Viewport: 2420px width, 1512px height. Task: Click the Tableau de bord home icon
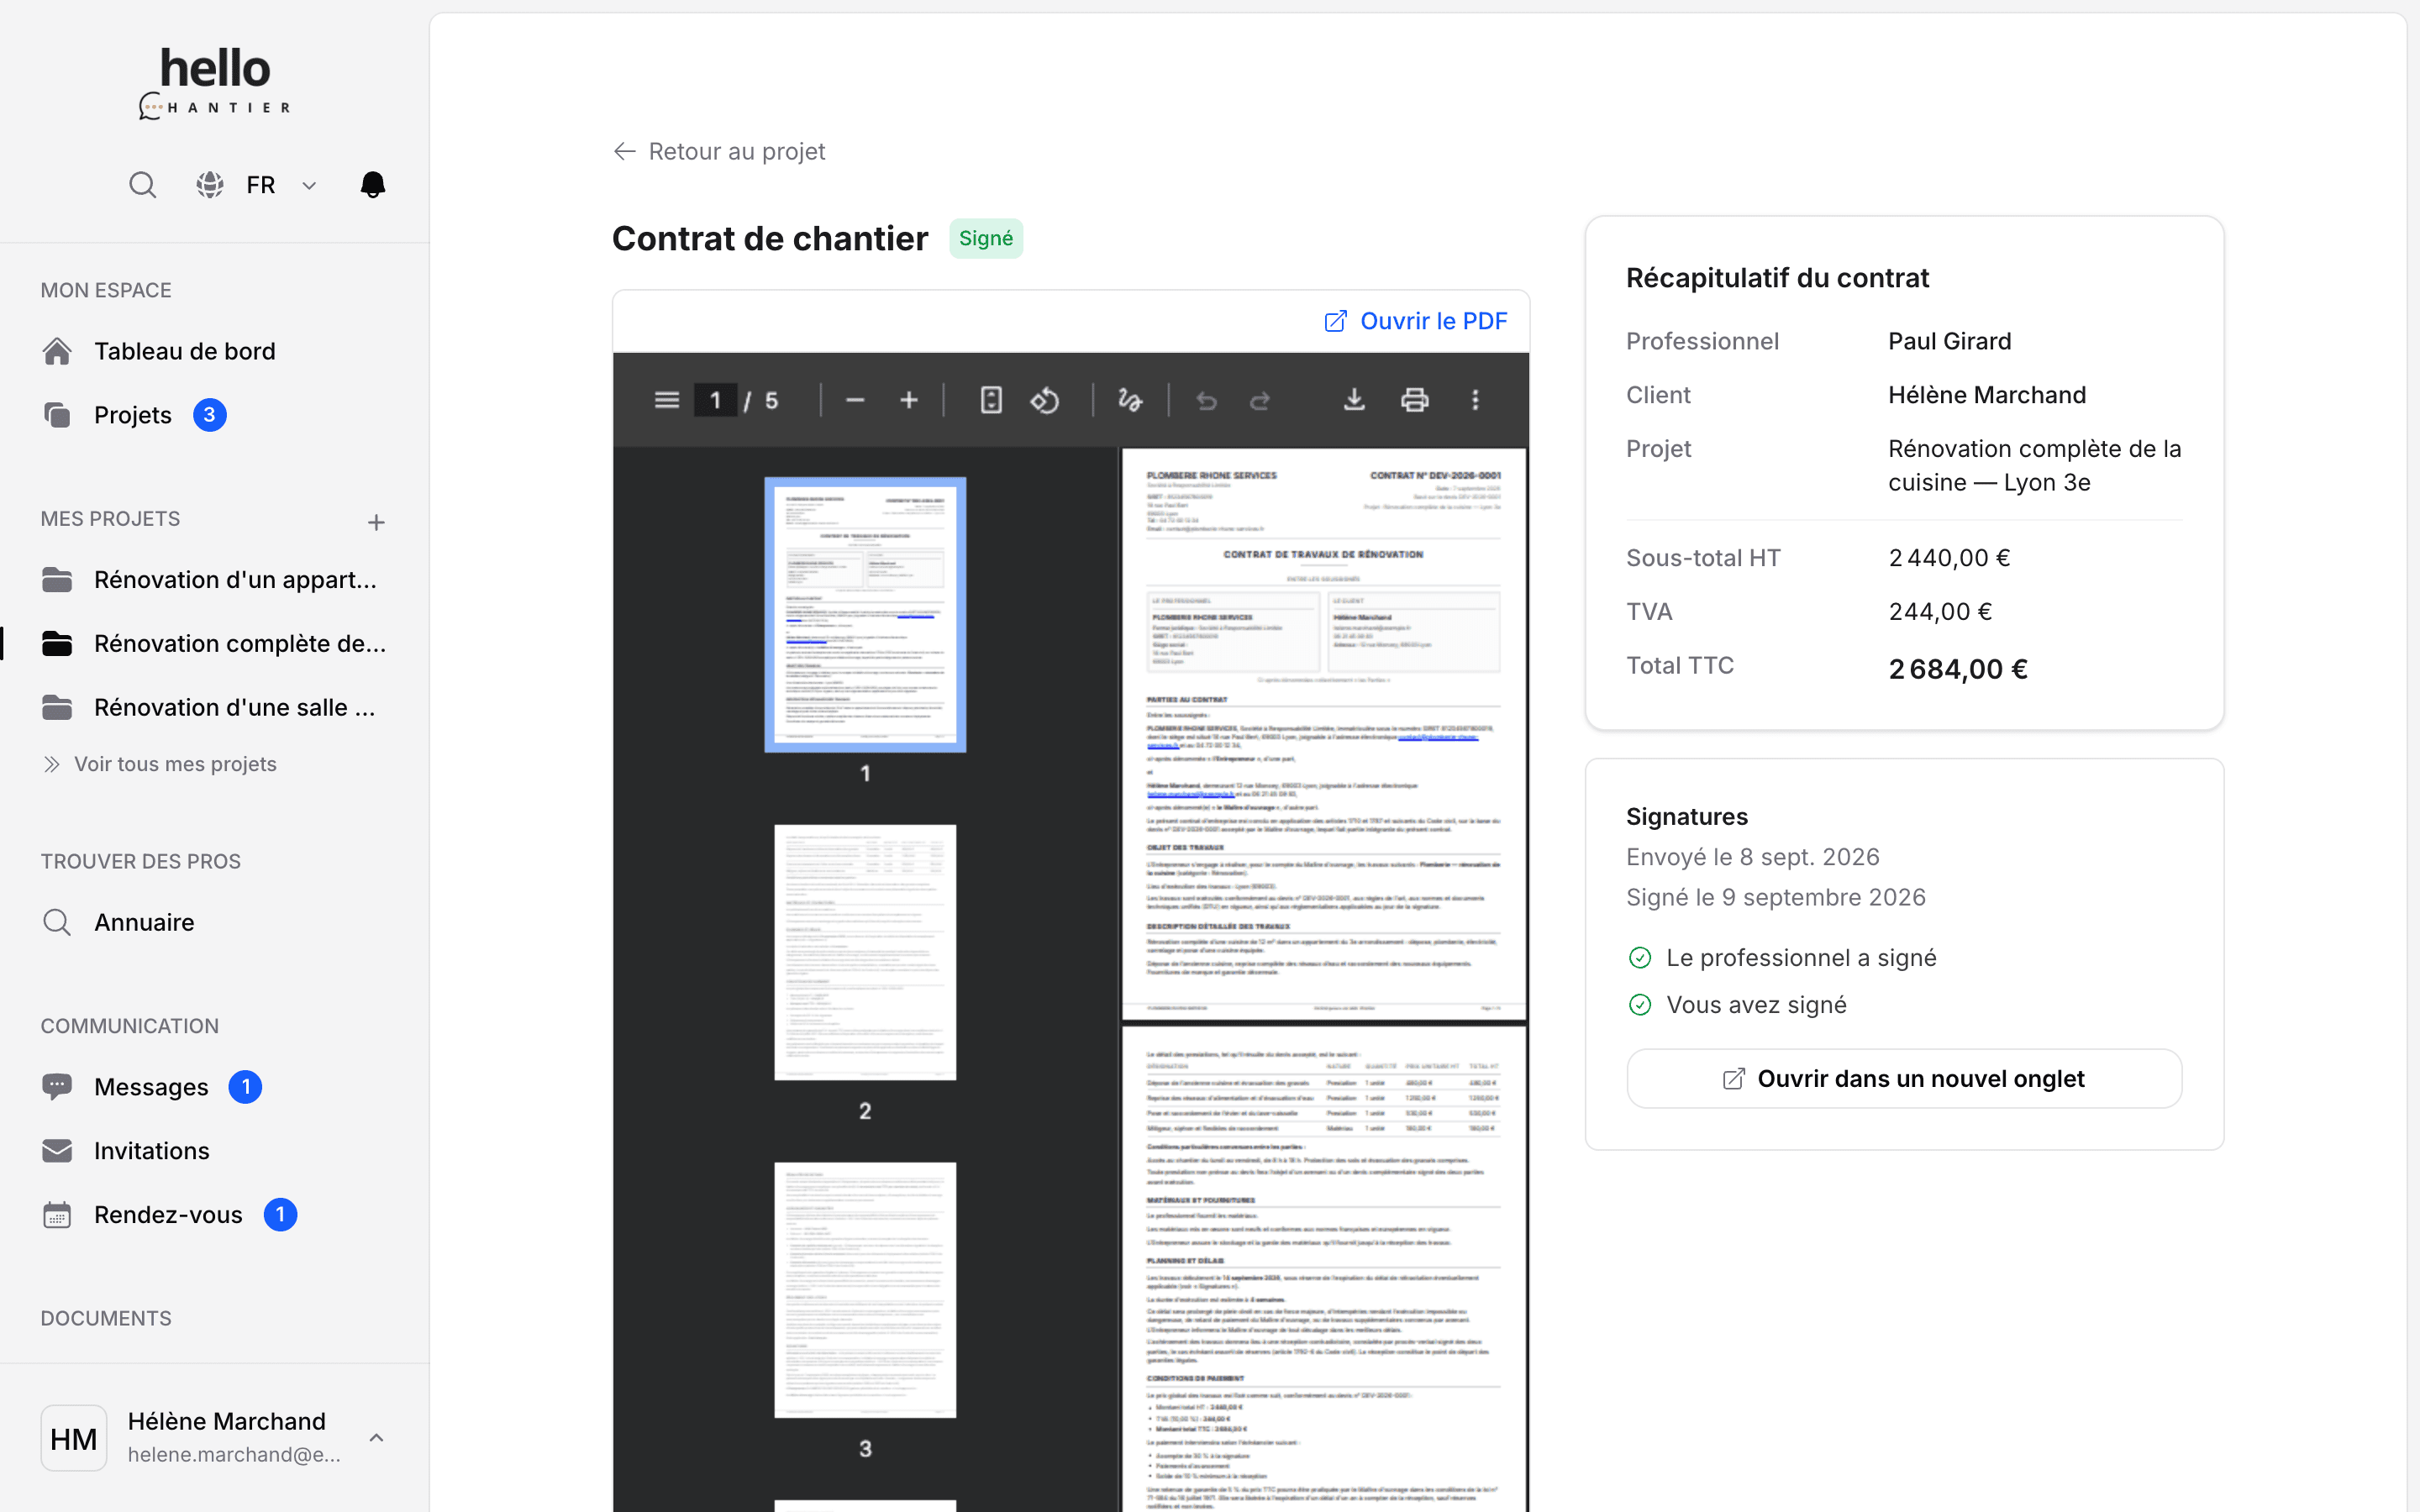[x=57, y=351]
